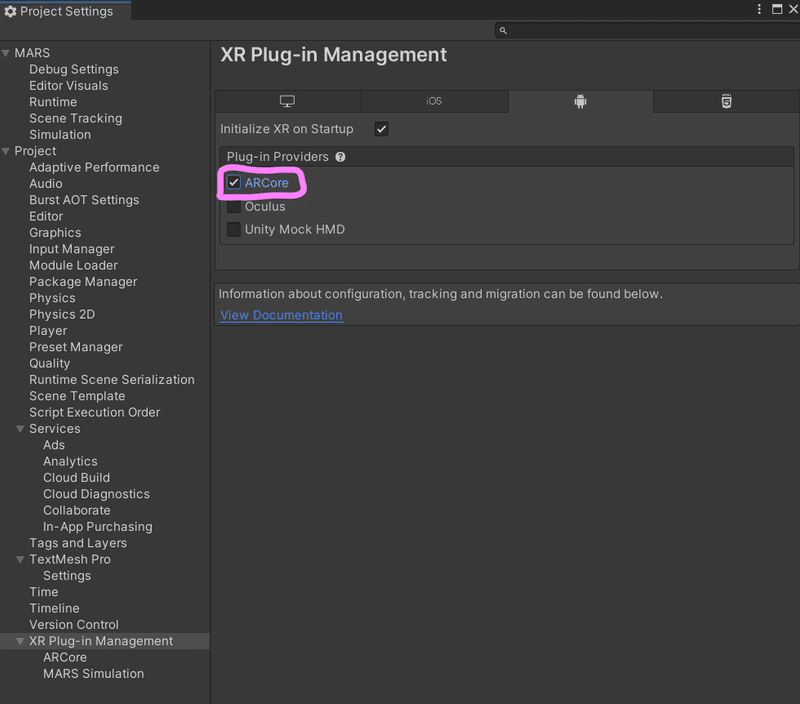Viewport: 800px width, 704px height.
Task: Select Player in the settings list
Action: [x=48, y=330]
